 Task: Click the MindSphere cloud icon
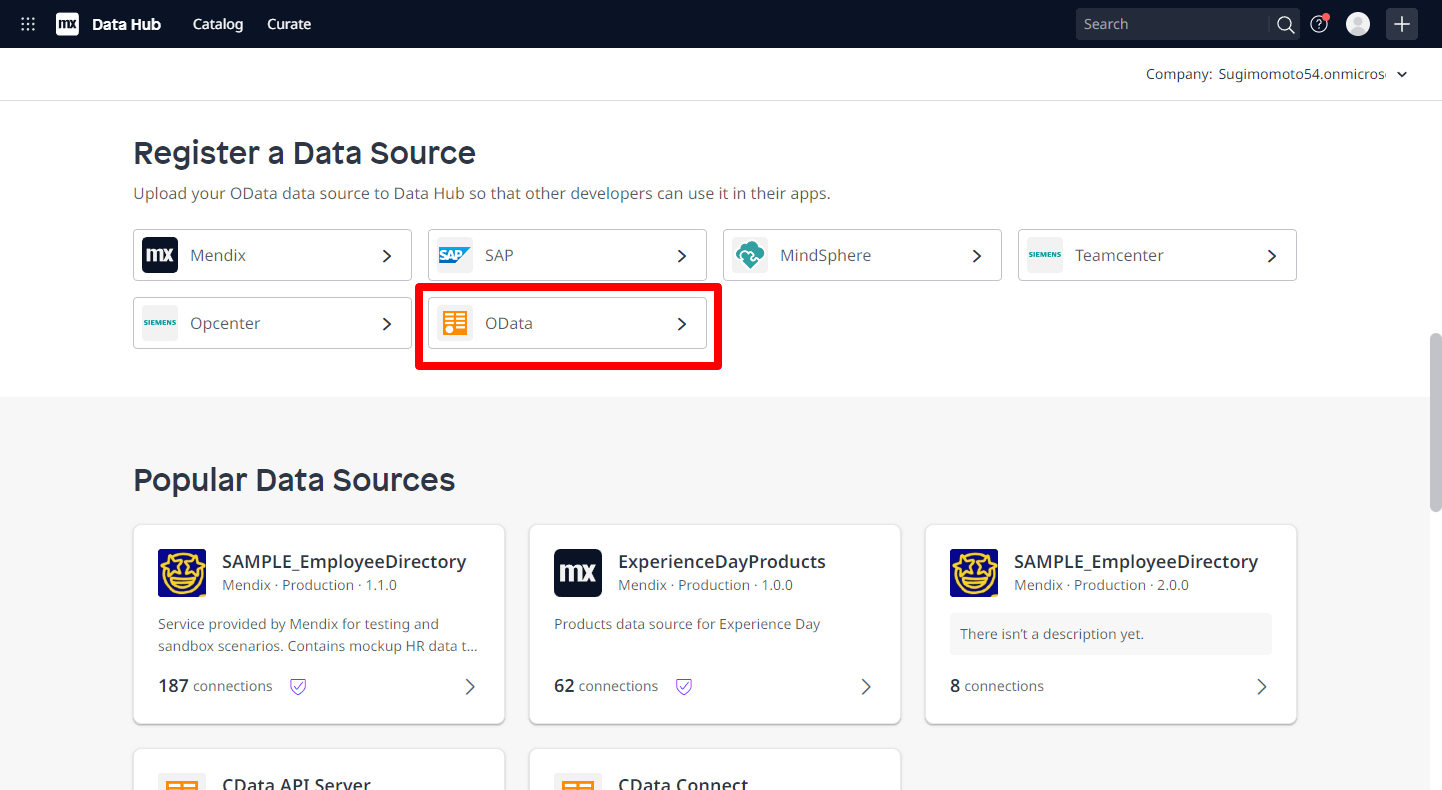coord(750,255)
